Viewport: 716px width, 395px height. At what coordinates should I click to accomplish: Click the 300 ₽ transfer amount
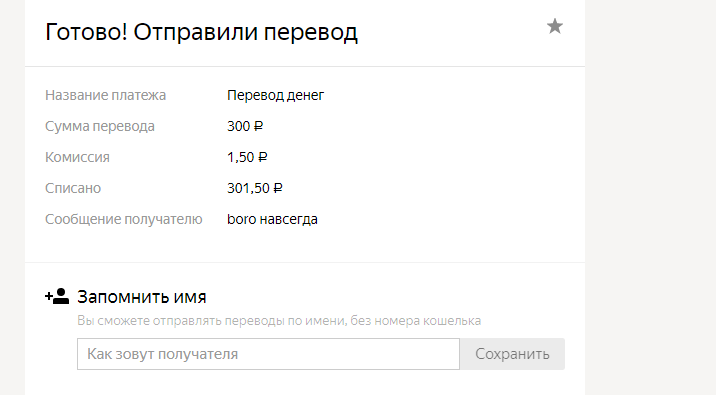[245, 126]
